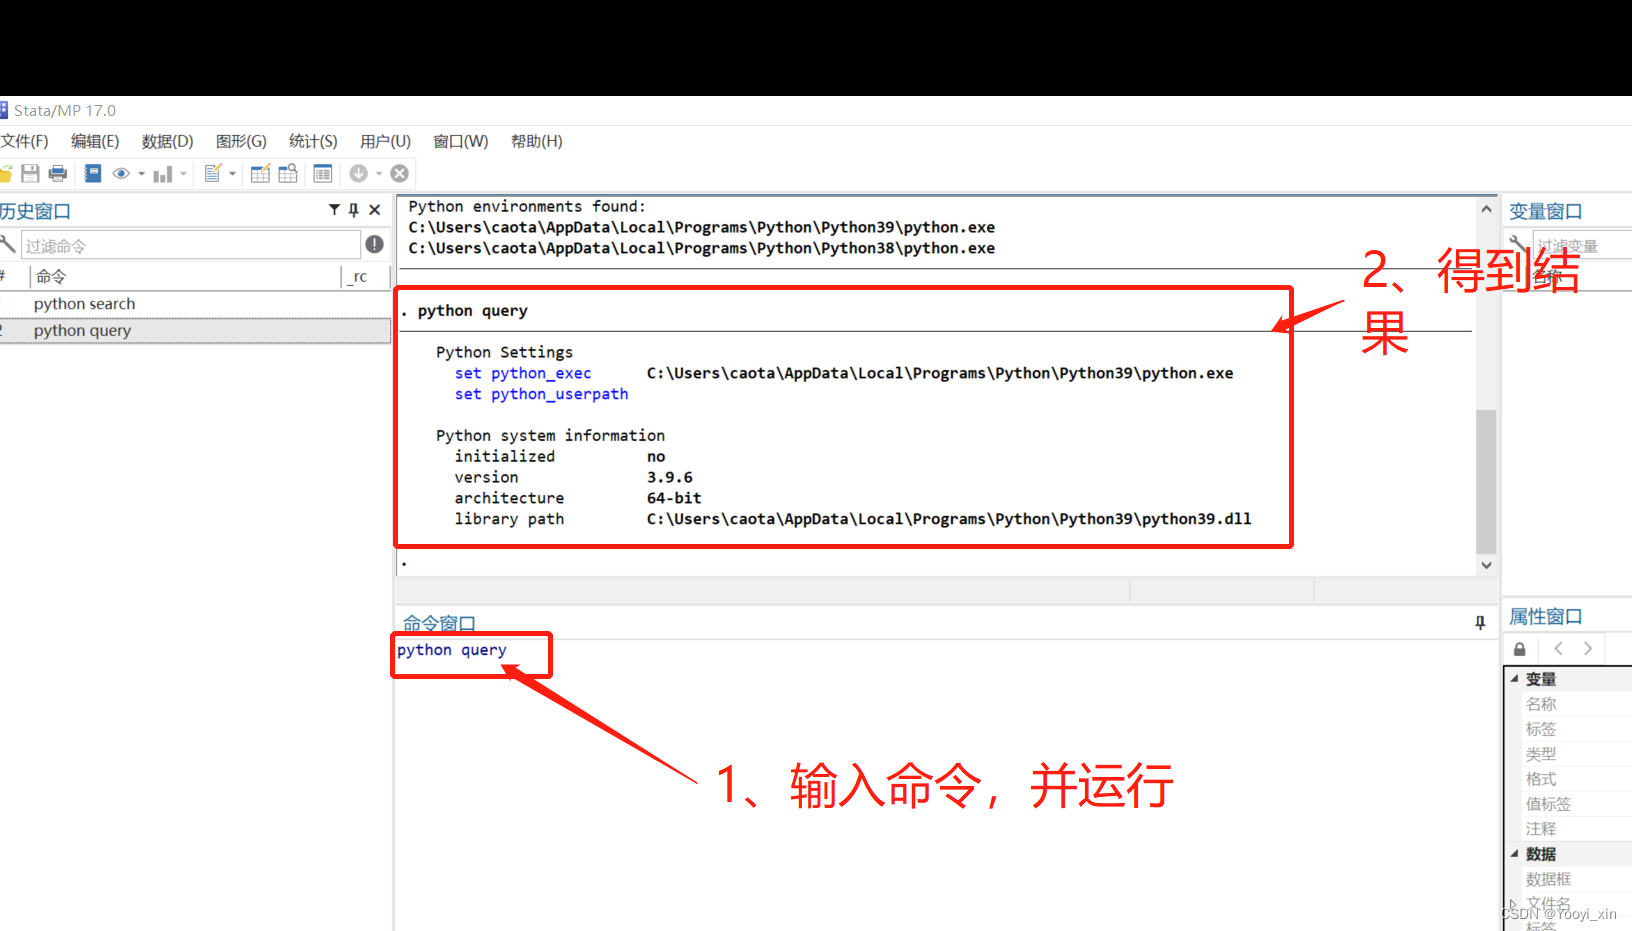Click the Viewer eye icon
This screenshot has width=1632, height=931.
click(x=121, y=173)
